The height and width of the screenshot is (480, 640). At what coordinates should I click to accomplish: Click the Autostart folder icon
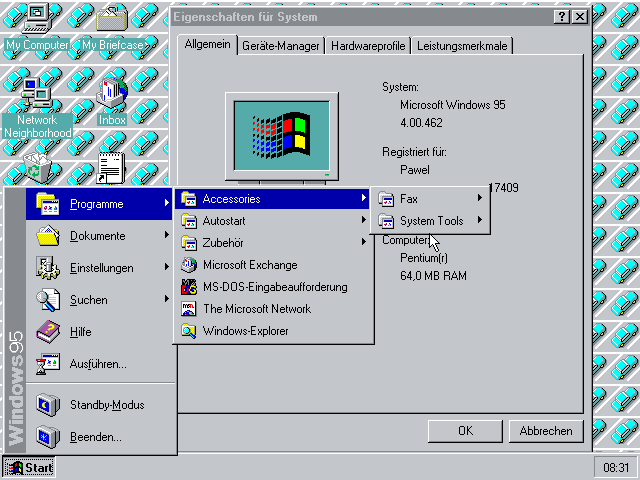pos(189,221)
